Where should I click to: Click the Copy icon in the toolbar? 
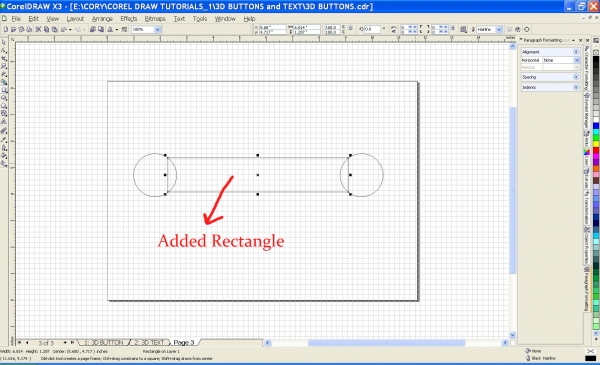[x=46, y=29]
